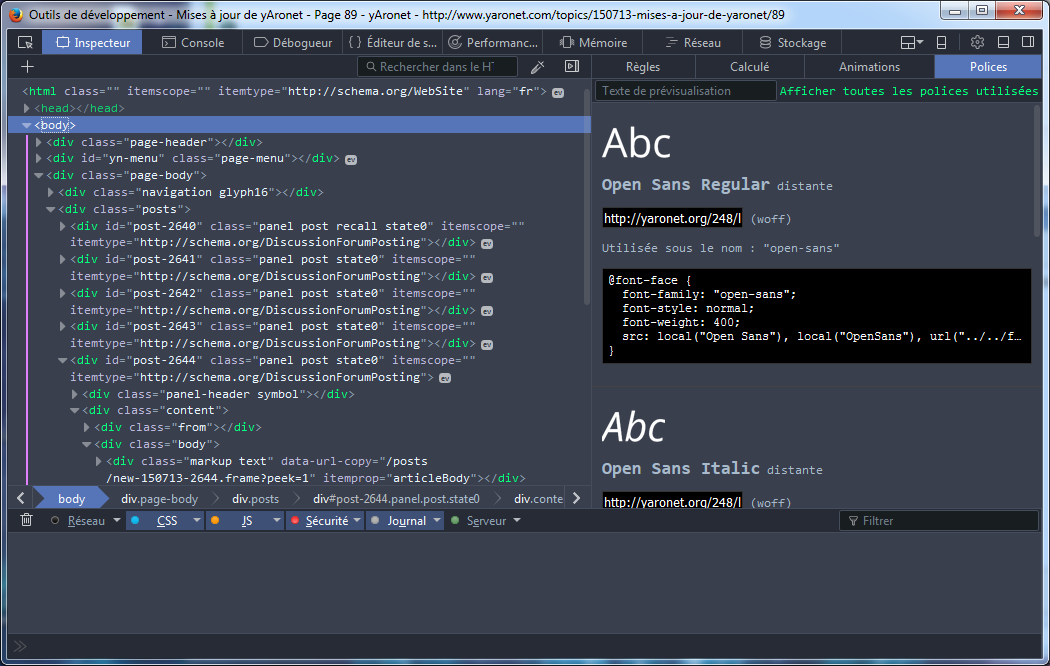Add a new node with plus icon
The height and width of the screenshot is (666, 1050).
27,67
